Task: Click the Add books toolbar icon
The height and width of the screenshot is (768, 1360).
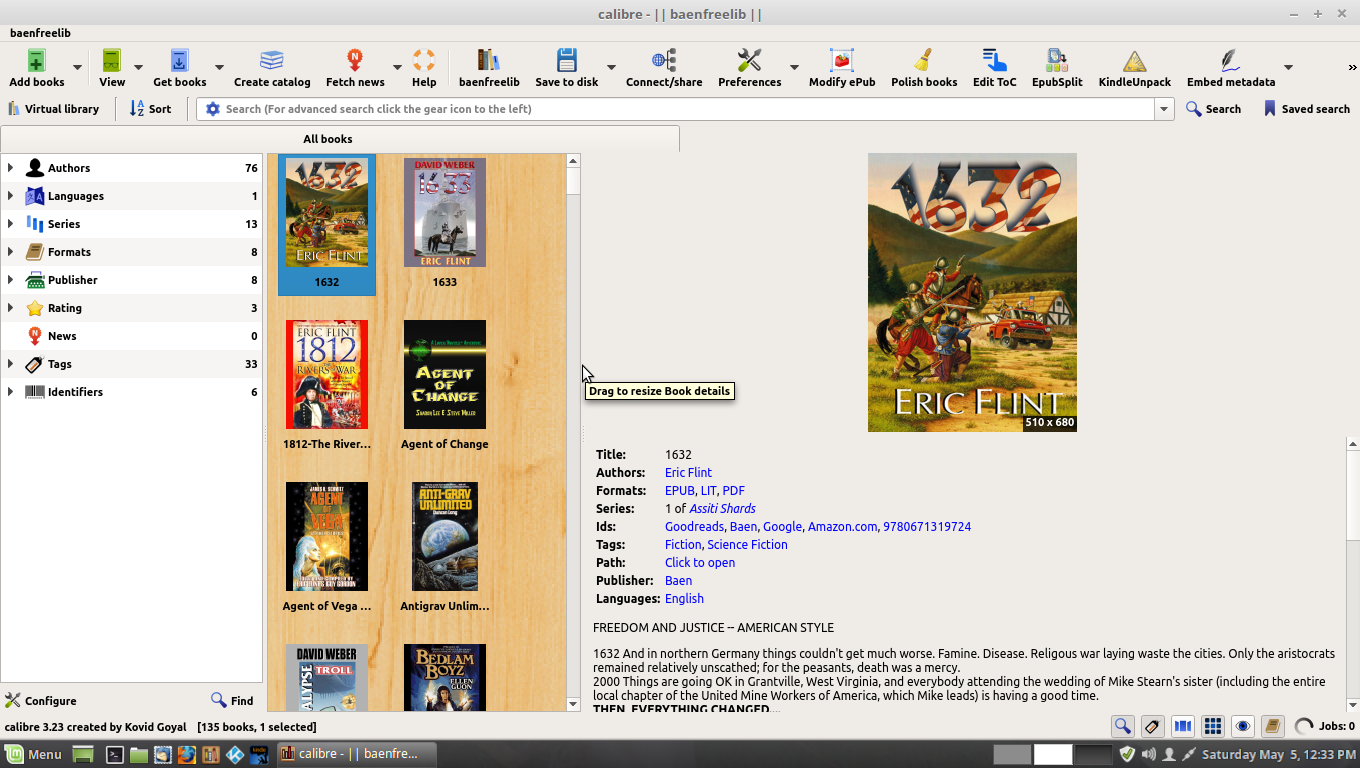Action: 36,61
